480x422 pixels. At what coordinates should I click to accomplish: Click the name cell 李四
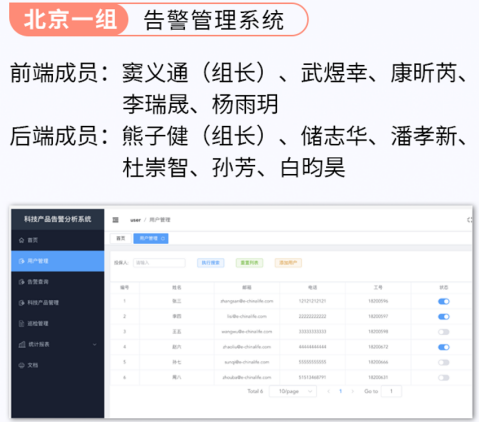tap(177, 316)
